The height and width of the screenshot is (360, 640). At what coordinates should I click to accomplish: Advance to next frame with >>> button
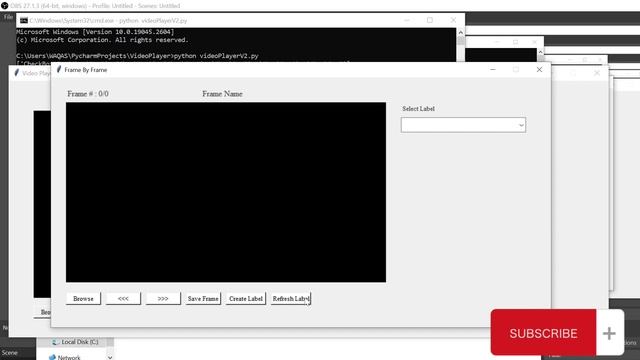163,298
